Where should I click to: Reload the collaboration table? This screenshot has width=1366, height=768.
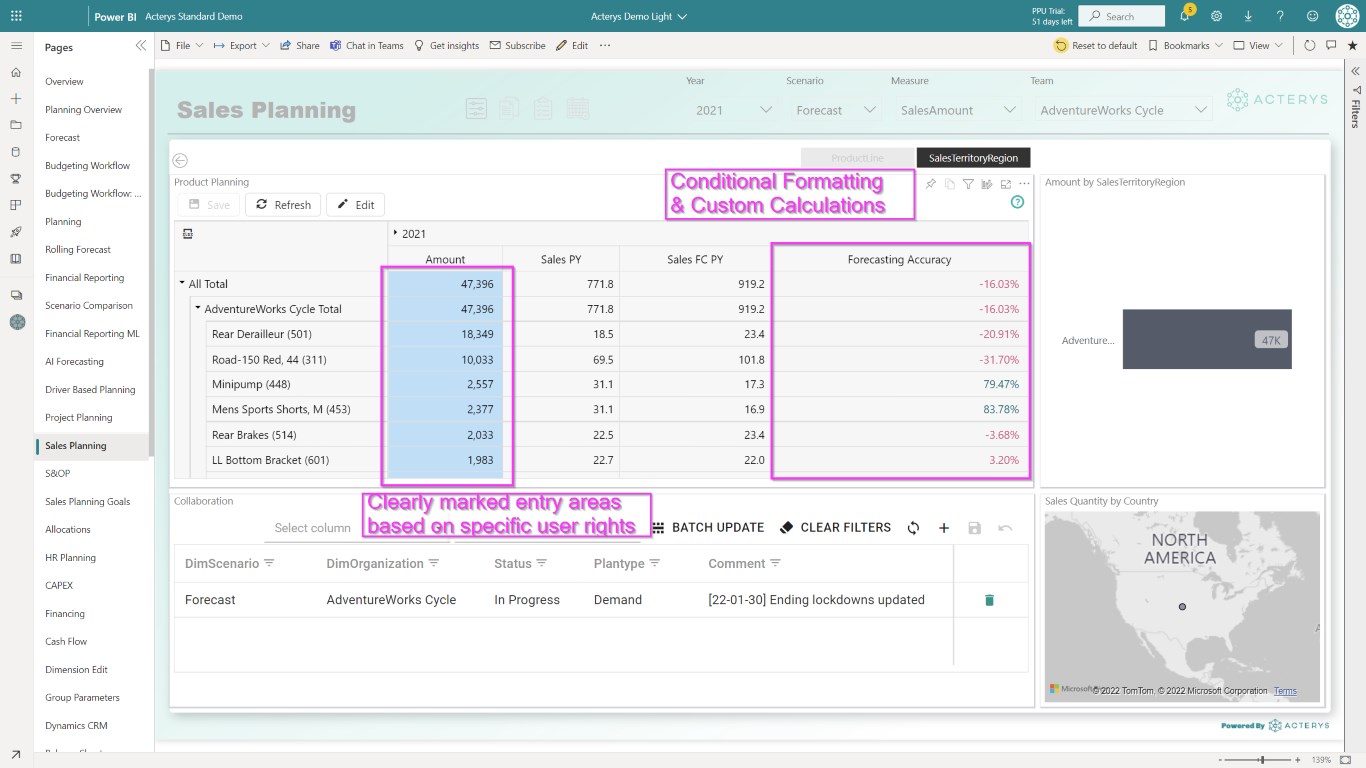pyautogui.click(x=913, y=528)
